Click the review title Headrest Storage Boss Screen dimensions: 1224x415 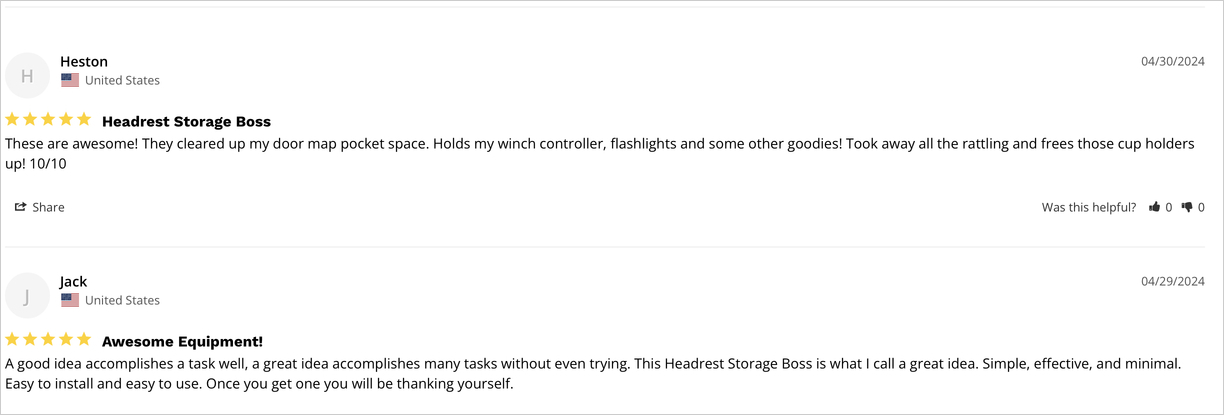click(x=186, y=121)
